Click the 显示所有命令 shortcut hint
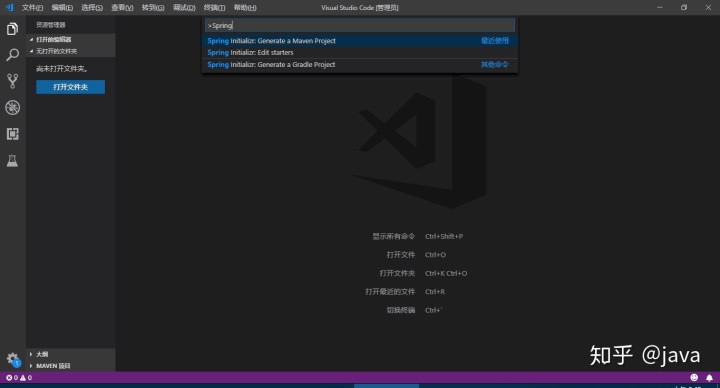 click(x=417, y=236)
